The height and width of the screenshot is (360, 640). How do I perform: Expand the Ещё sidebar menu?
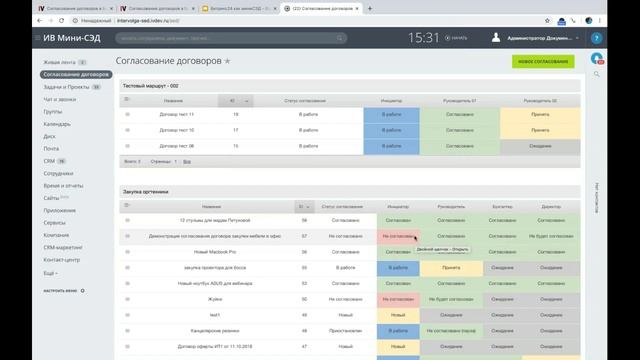click(x=51, y=273)
